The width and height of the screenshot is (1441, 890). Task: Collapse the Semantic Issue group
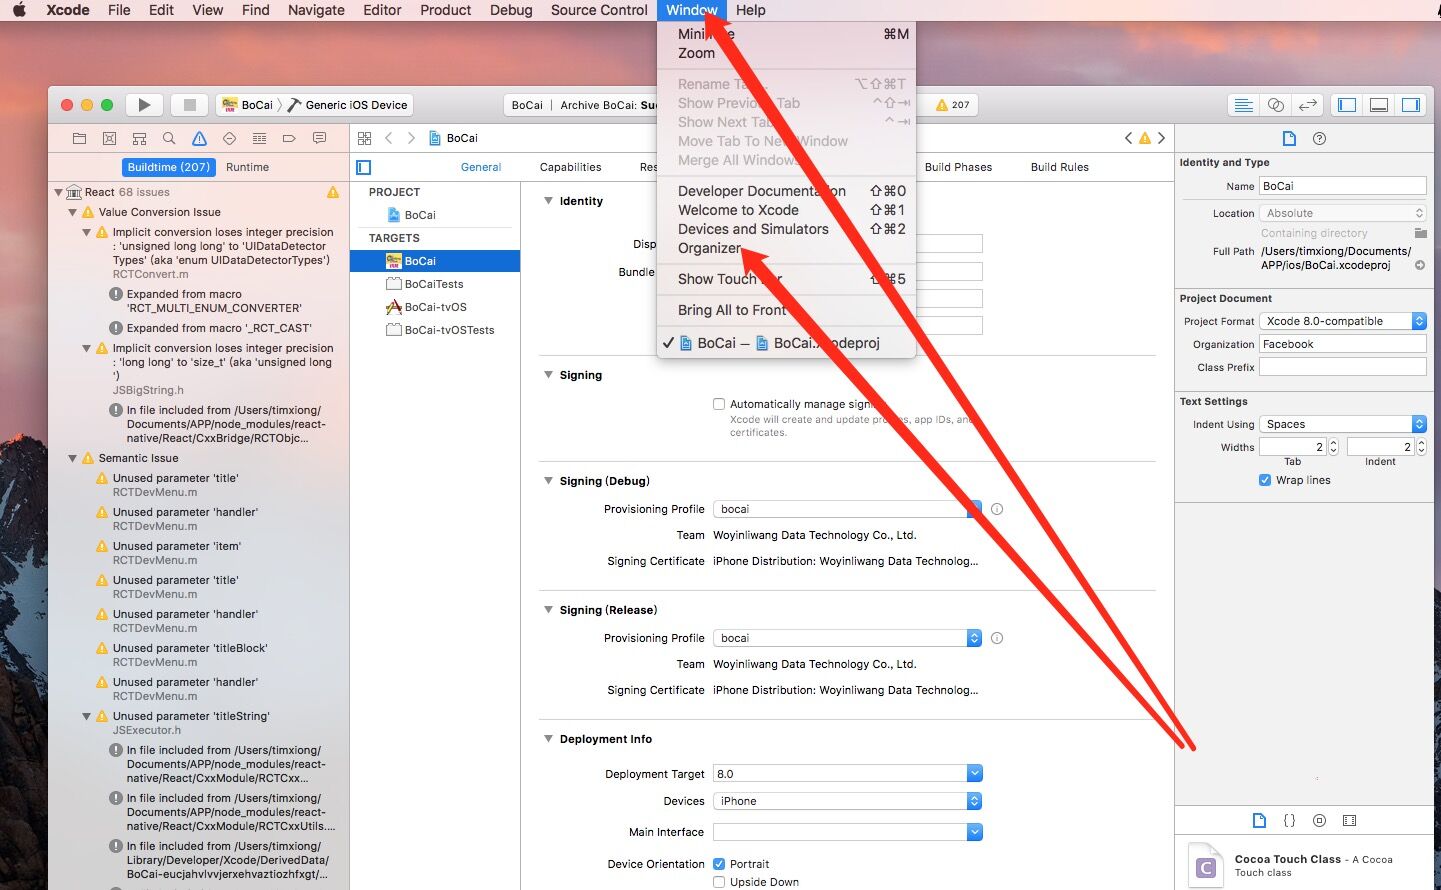click(73, 458)
